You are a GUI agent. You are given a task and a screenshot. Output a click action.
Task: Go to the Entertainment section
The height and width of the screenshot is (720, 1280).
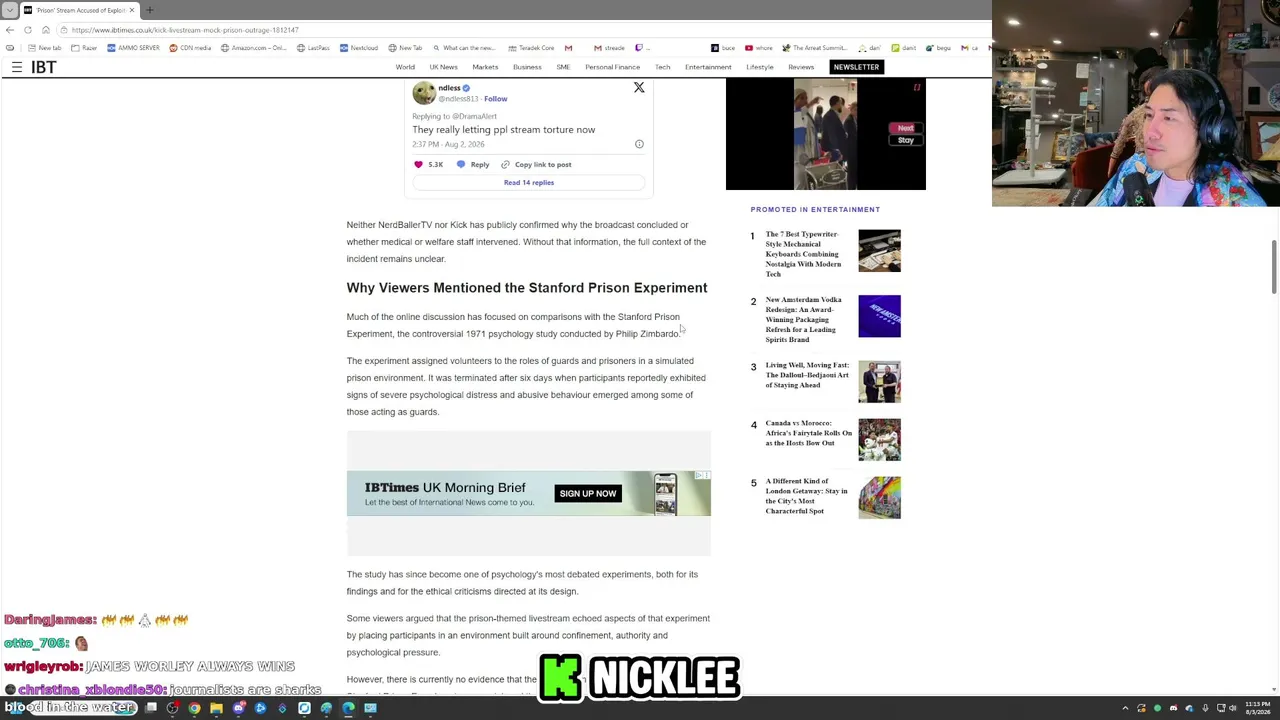coord(708,67)
